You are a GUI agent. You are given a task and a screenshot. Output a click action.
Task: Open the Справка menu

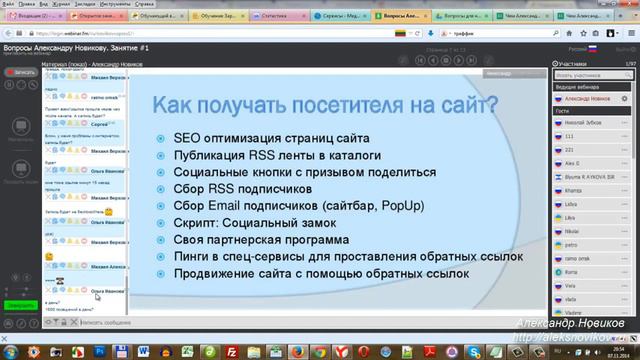[x=144, y=4]
